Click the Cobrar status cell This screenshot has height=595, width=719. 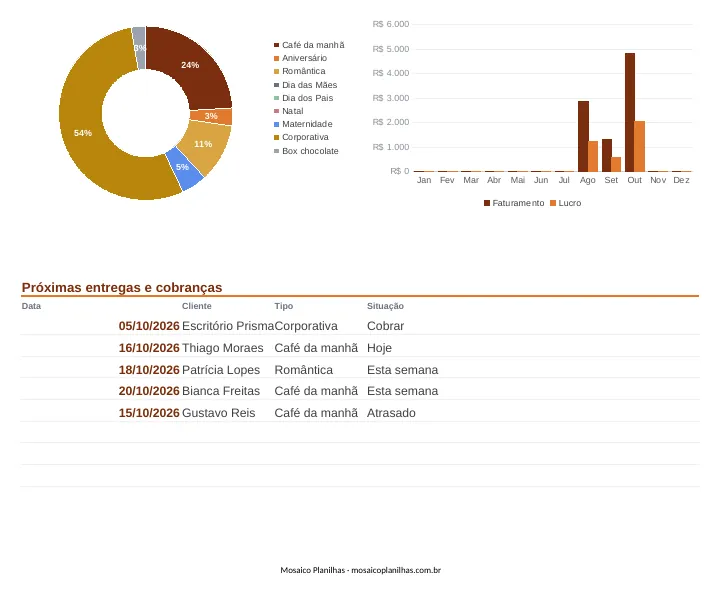coord(386,326)
